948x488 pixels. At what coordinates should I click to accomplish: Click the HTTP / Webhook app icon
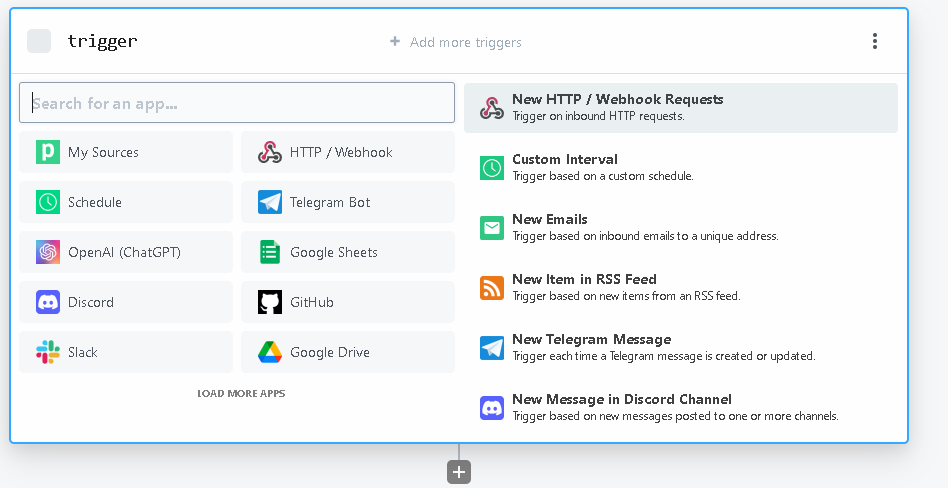[270, 152]
